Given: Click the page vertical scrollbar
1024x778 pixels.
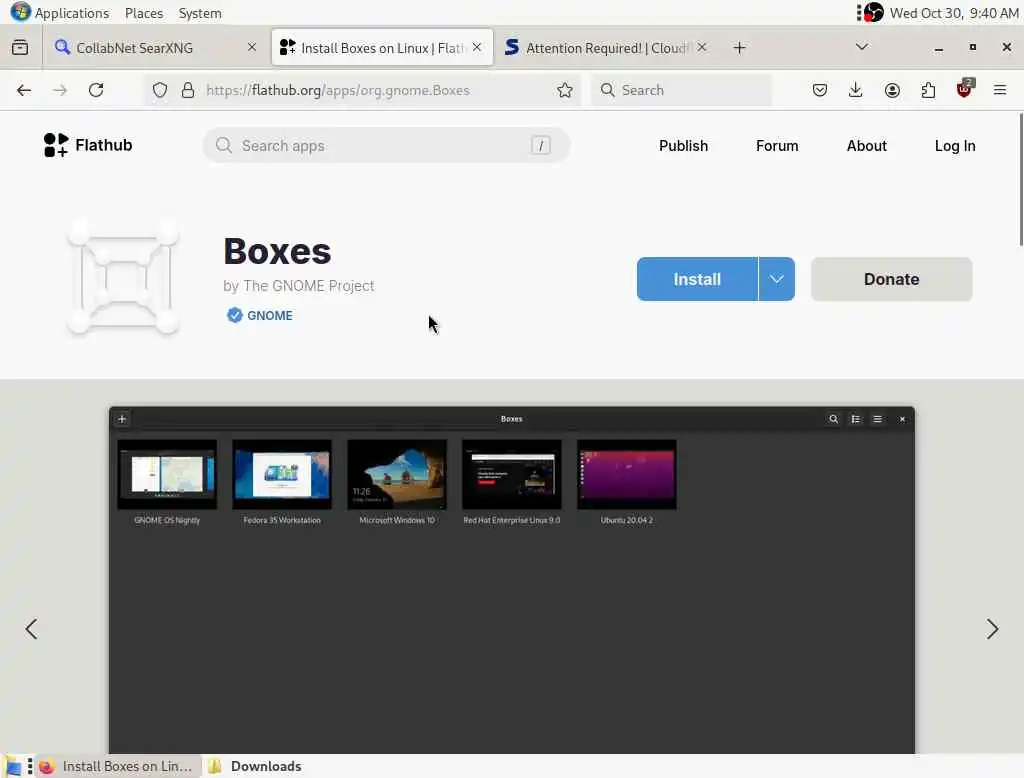Looking at the screenshot, I should click(x=1020, y=180).
